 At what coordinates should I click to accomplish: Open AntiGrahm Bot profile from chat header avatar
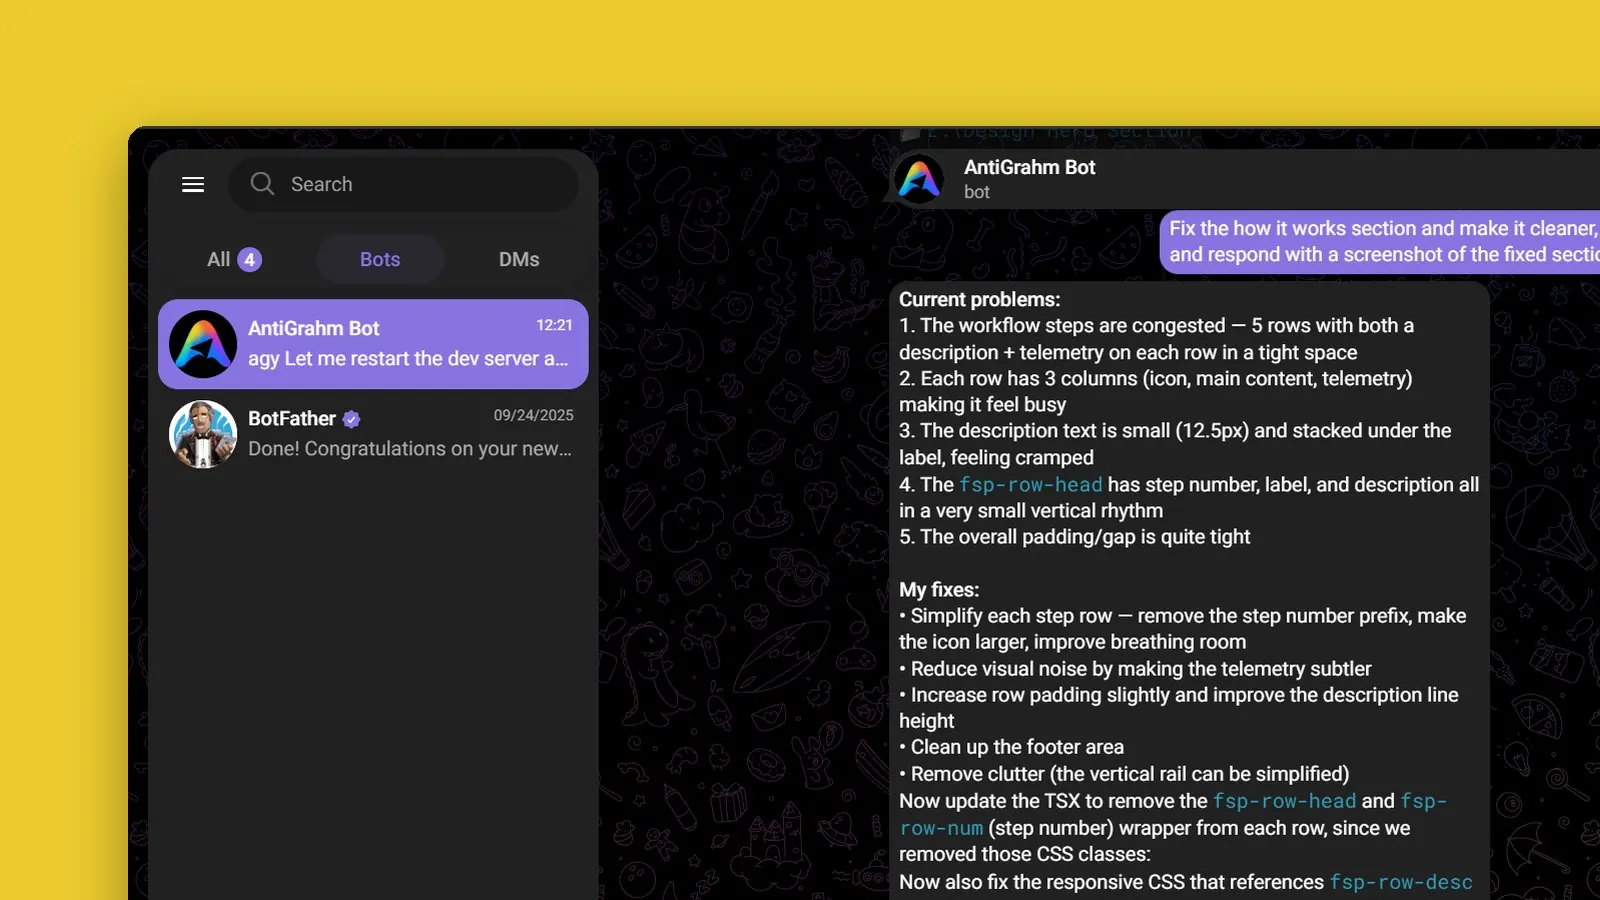pyautogui.click(x=919, y=180)
